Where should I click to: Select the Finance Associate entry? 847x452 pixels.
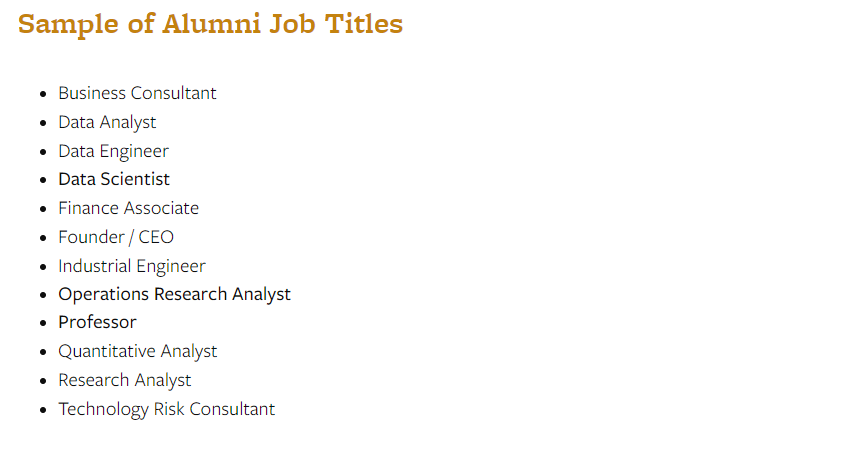coord(129,208)
